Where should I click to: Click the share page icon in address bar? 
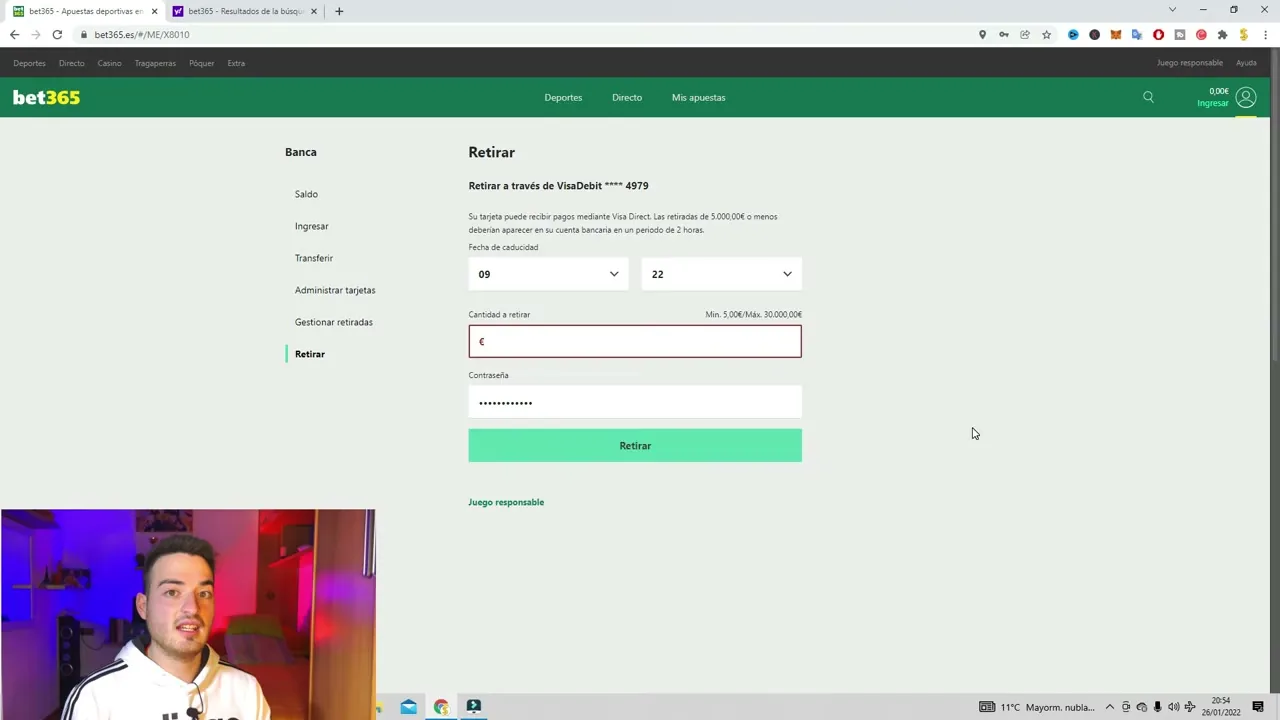coord(1025,34)
